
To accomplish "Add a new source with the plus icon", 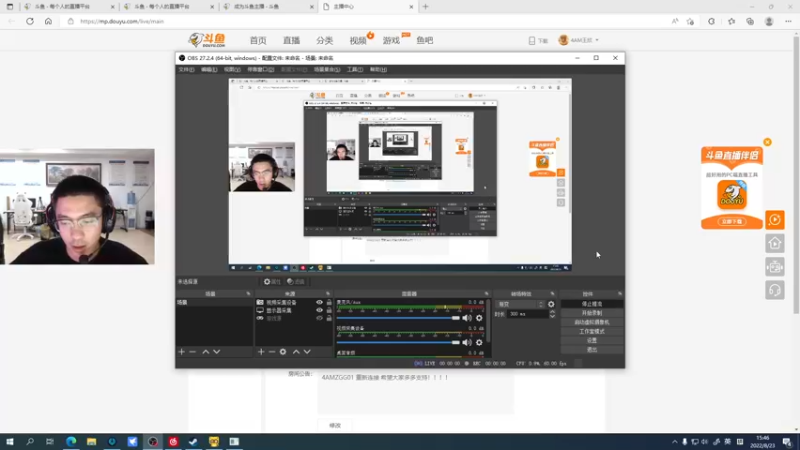I will coord(261,352).
